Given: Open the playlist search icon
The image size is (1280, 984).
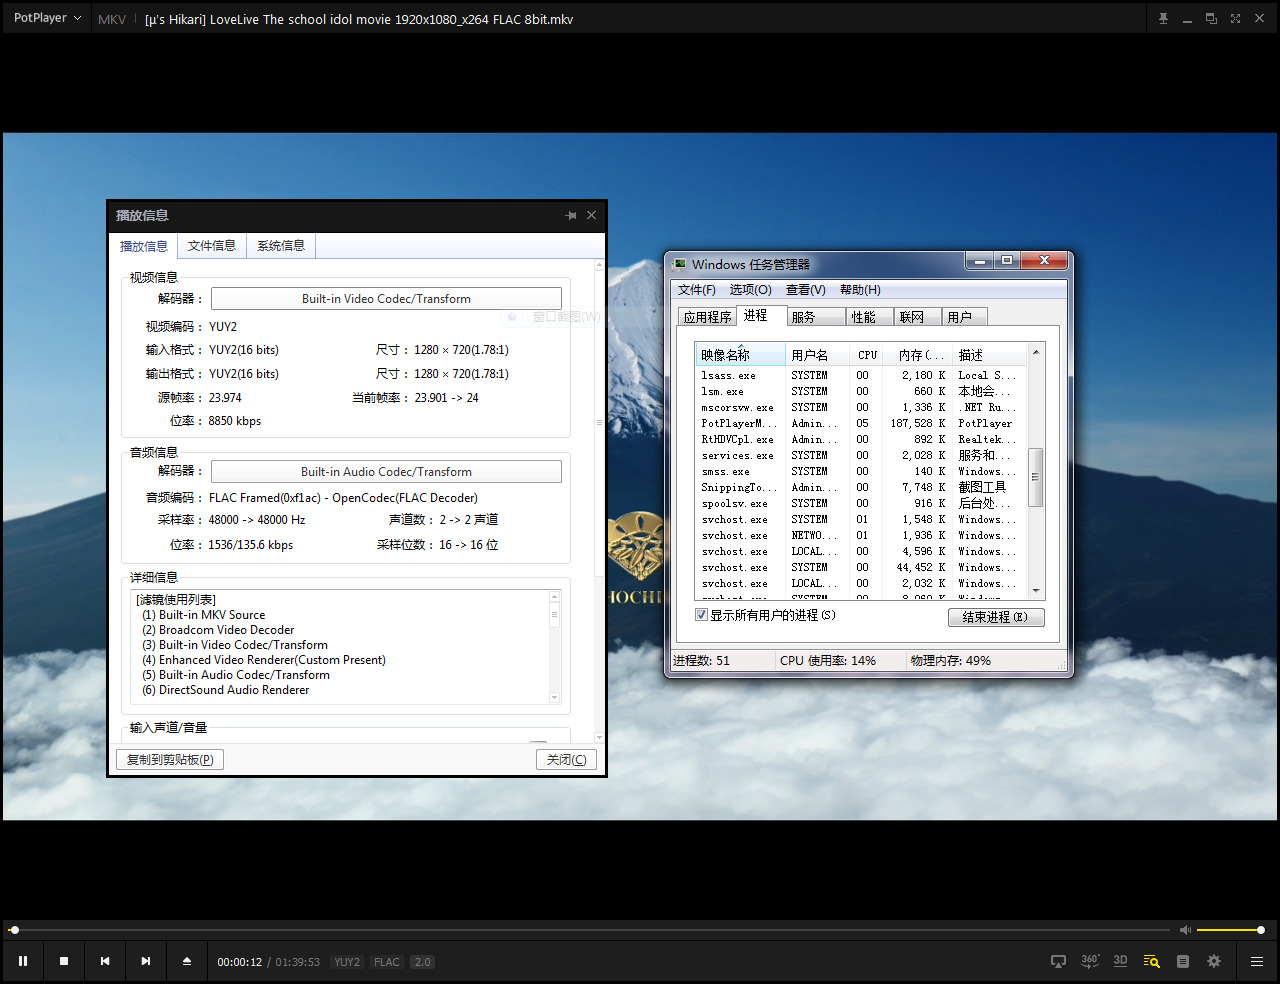Looking at the screenshot, I should pos(1151,961).
